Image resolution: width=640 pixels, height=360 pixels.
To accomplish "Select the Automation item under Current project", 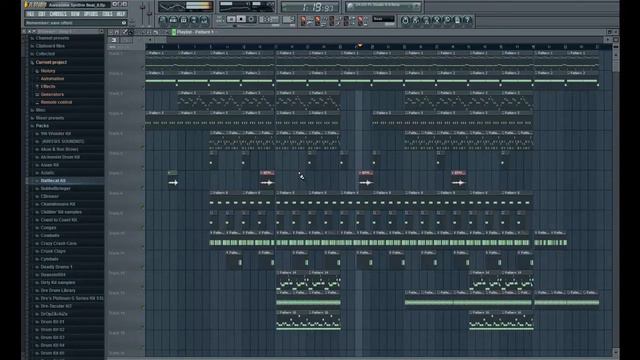I will click(x=52, y=78).
